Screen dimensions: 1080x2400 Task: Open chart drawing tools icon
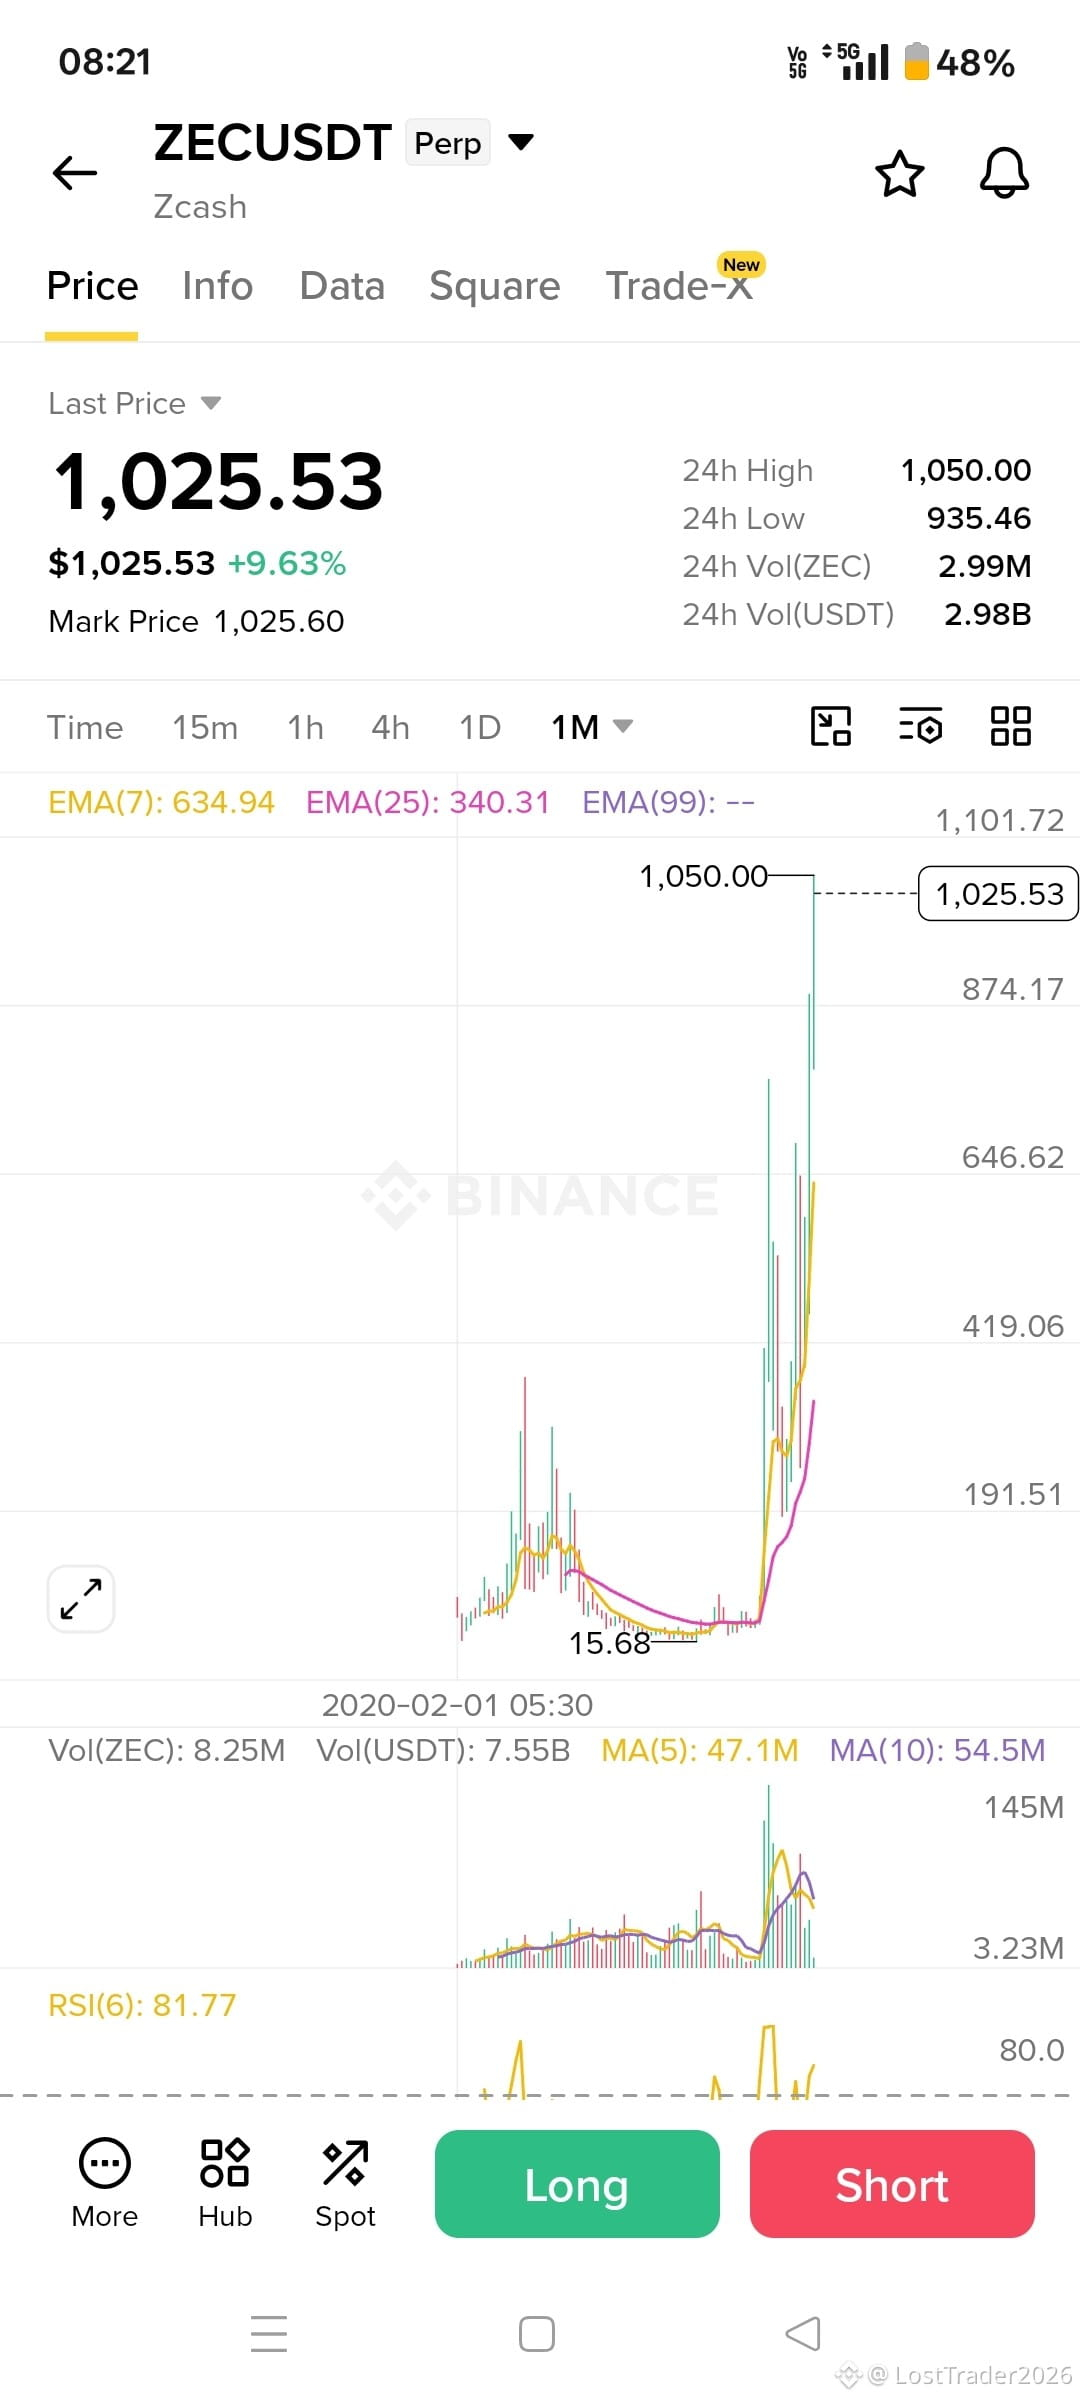point(830,726)
